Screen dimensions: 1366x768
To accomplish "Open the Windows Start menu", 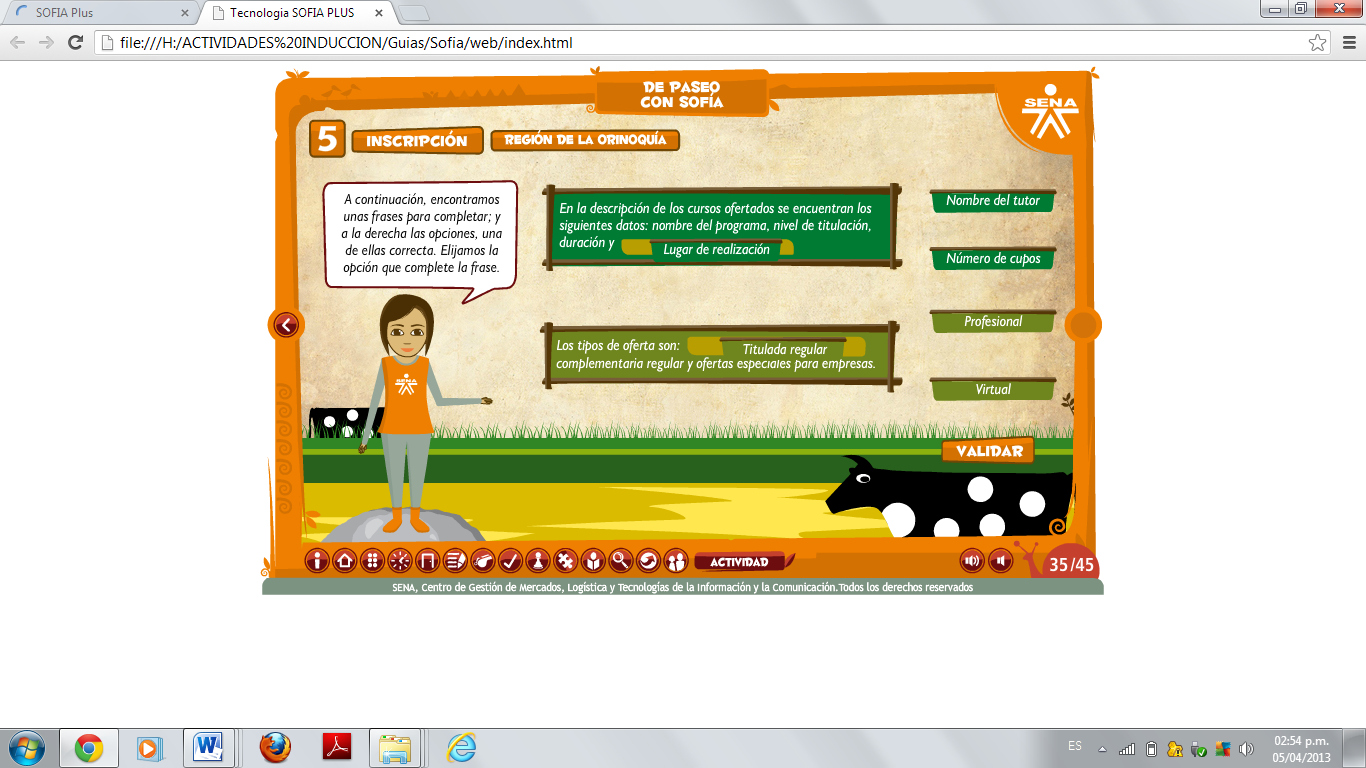I will point(26,748).
